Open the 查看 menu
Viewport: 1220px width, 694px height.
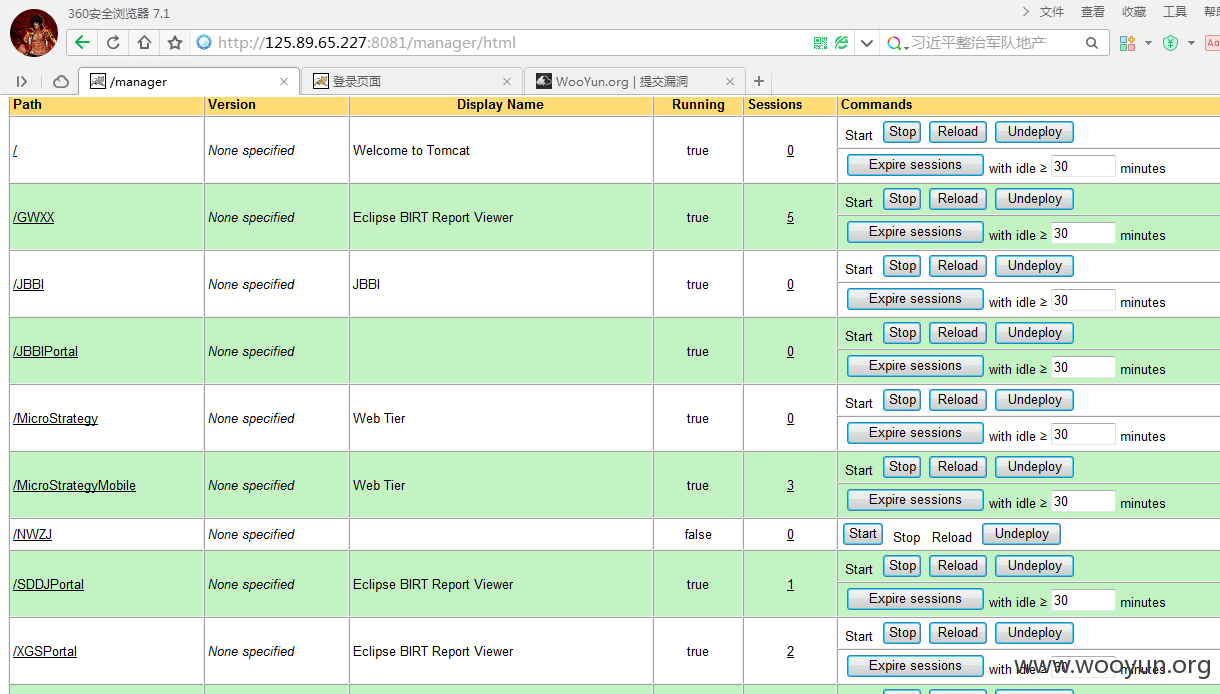point(1093,12)
